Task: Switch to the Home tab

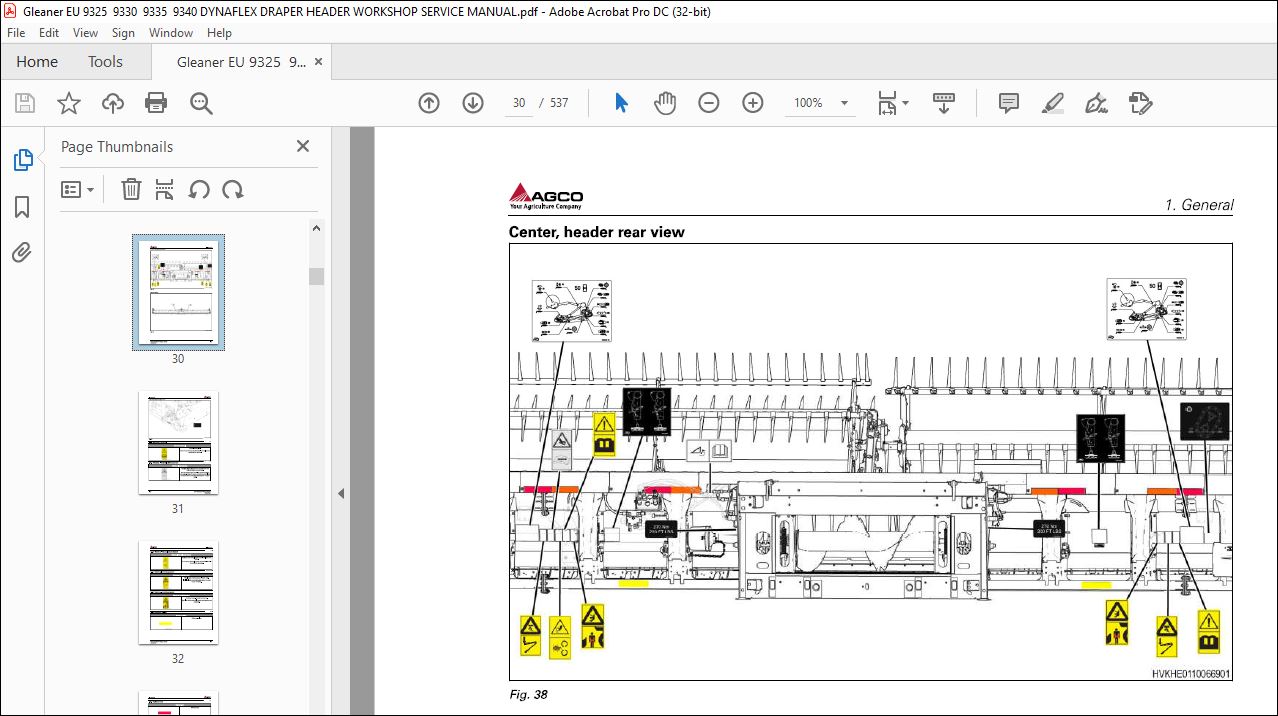Action: point(37,62)
